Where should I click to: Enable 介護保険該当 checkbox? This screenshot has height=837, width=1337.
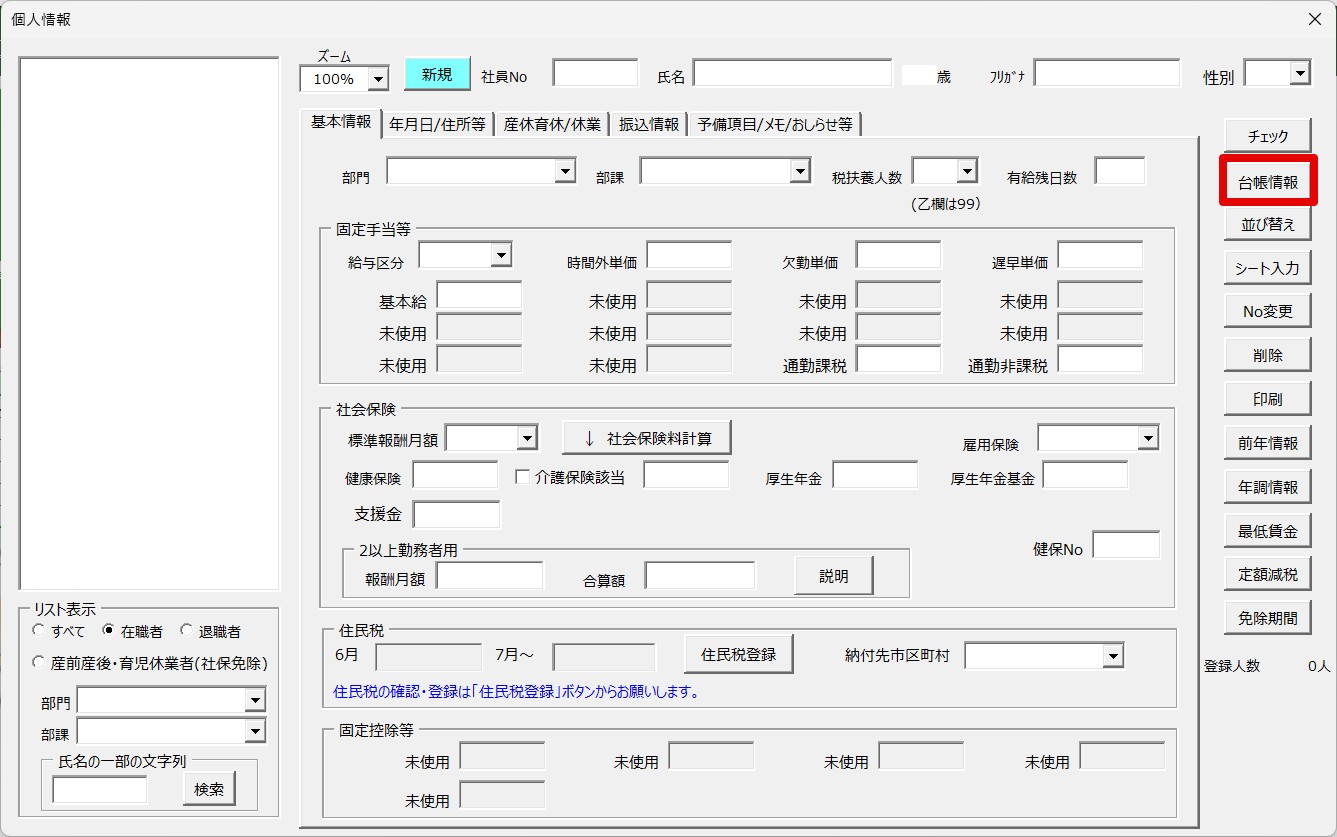[522, 477]
